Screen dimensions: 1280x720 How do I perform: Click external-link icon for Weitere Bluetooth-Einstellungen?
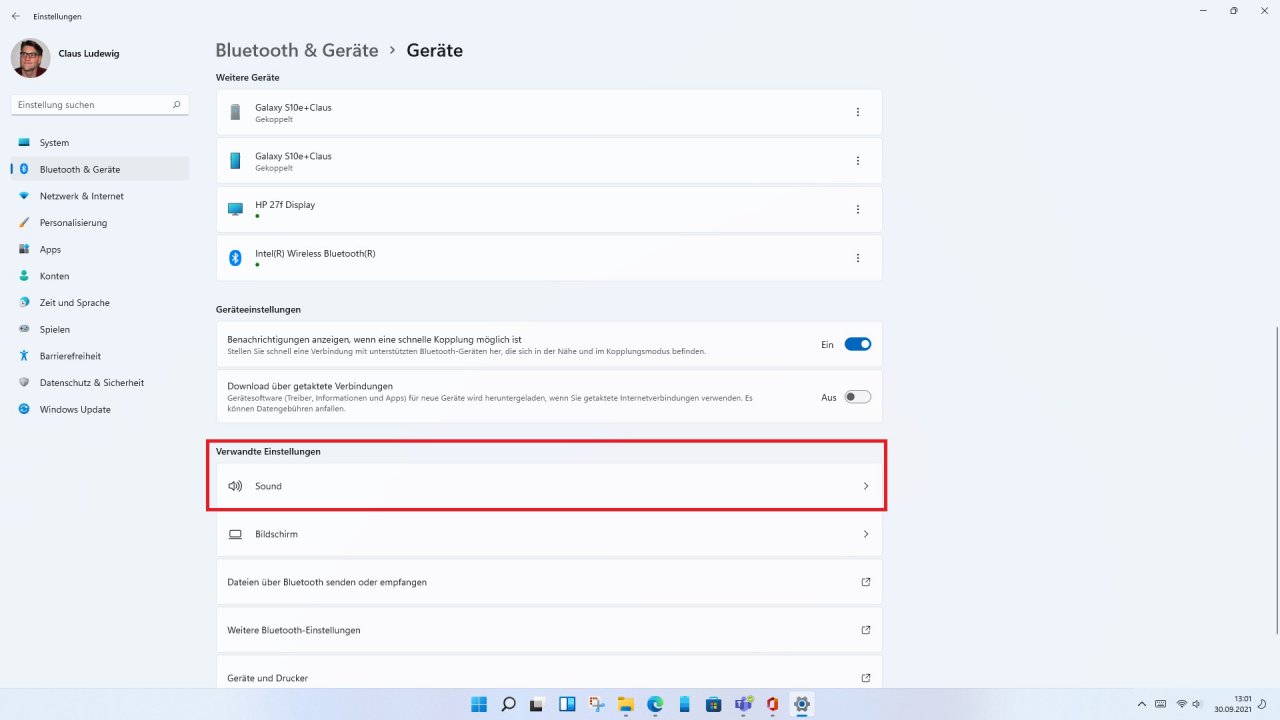coord(866,630)
